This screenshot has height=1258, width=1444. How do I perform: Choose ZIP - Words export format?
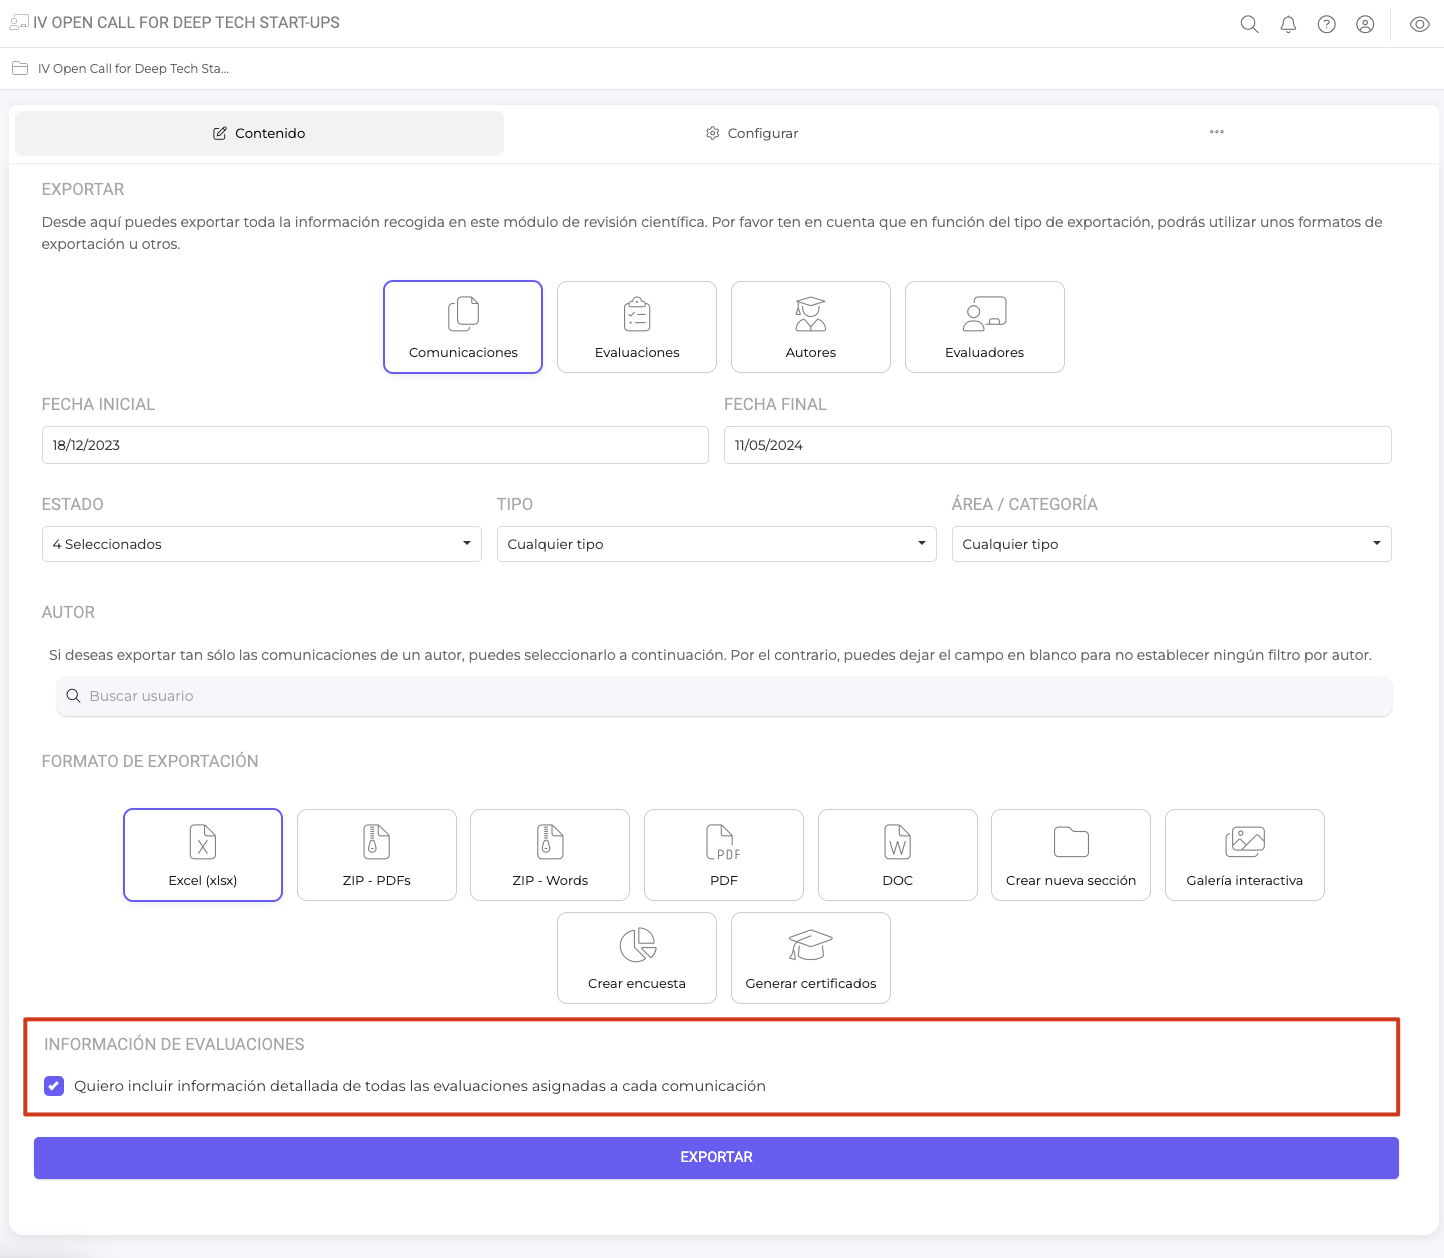point(550,855)
